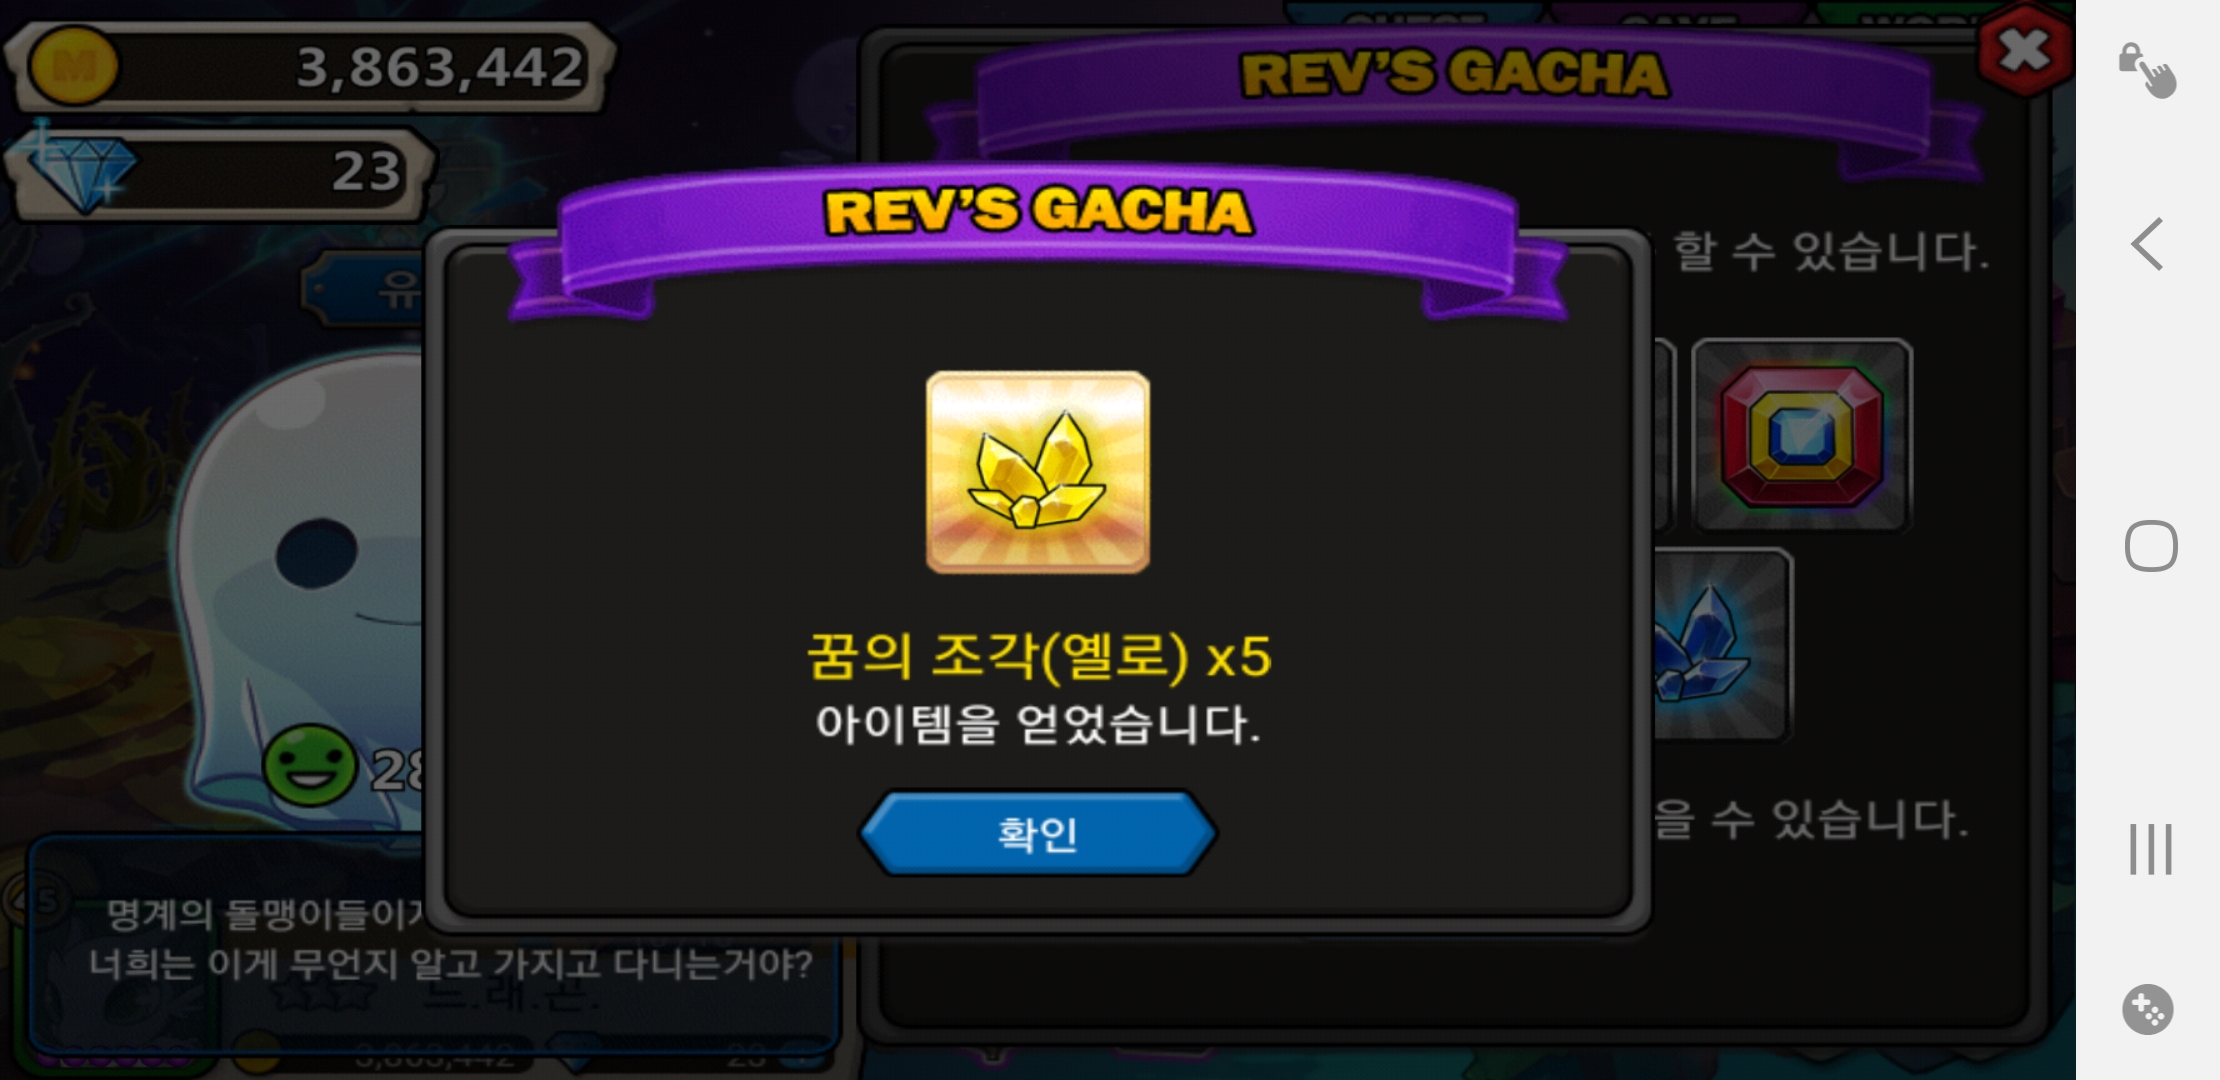Tap the blue 확인 confirm button
This screenshot has height=1080, width=2220.
pyautogui.click(x=1038, y=833)
